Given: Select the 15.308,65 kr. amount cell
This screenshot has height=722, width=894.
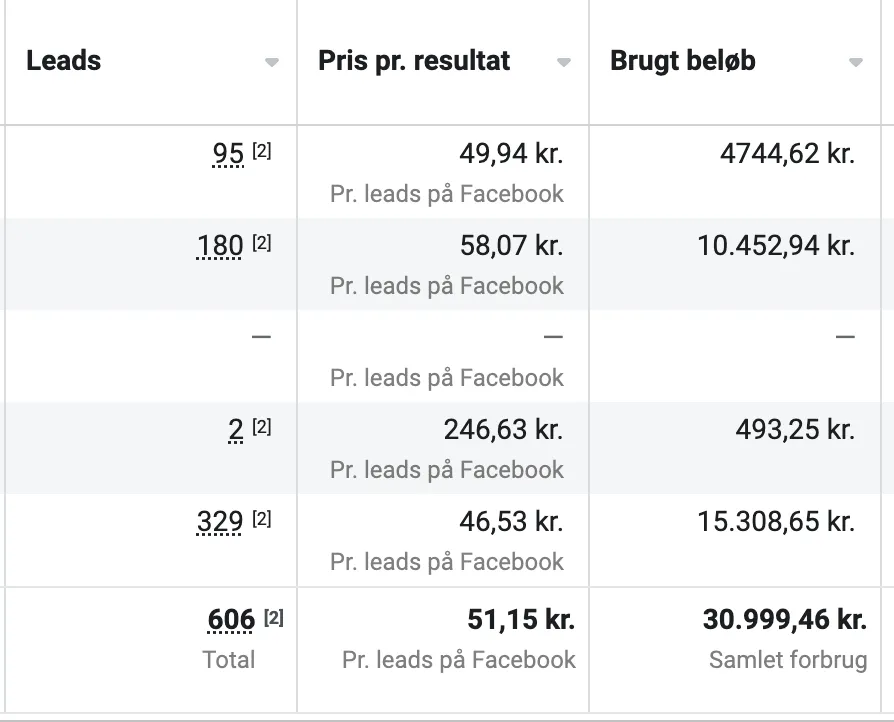Looking at the screenshot, I should [x=776, y=522].
